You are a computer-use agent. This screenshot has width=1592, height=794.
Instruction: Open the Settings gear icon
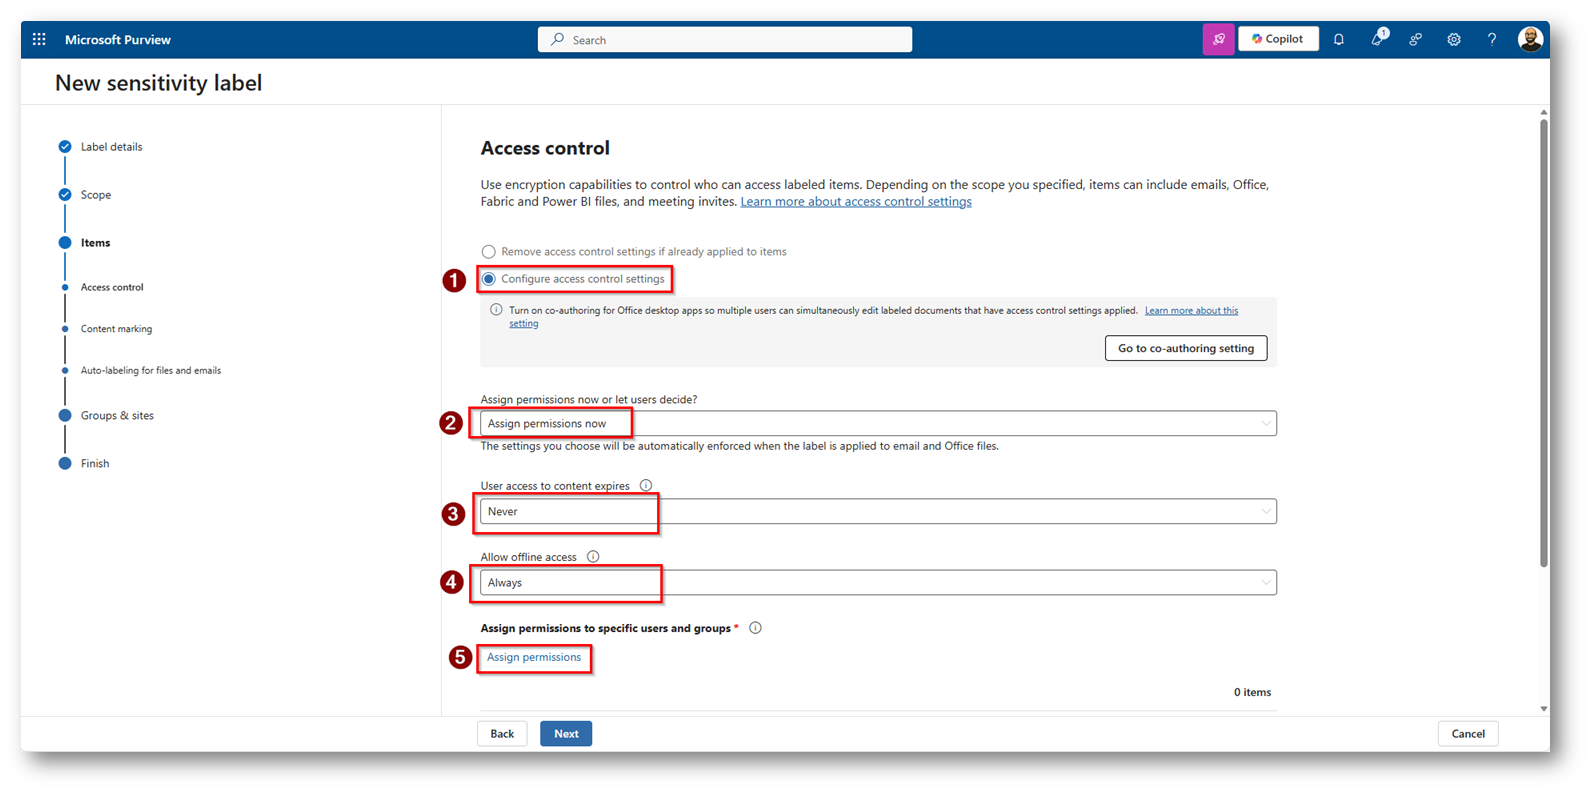pos(1454,40)
